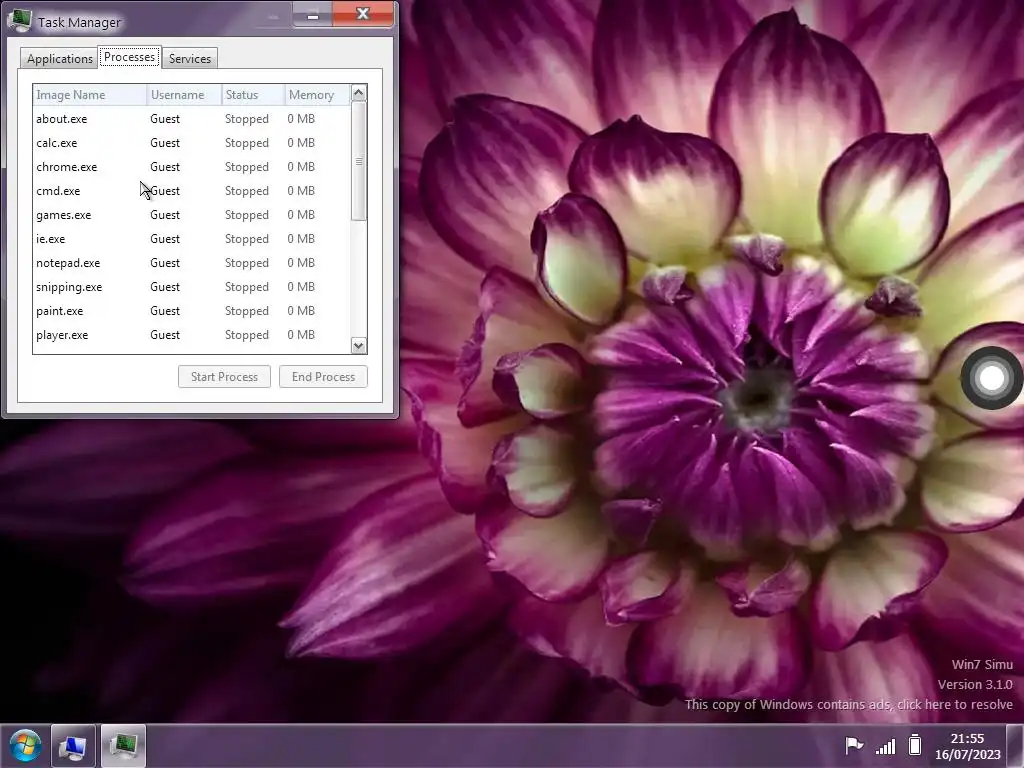This screenshot has width=1024, height=768.
Task: Select chrome.exe in the process list
Action: click(x=191, y=167)
